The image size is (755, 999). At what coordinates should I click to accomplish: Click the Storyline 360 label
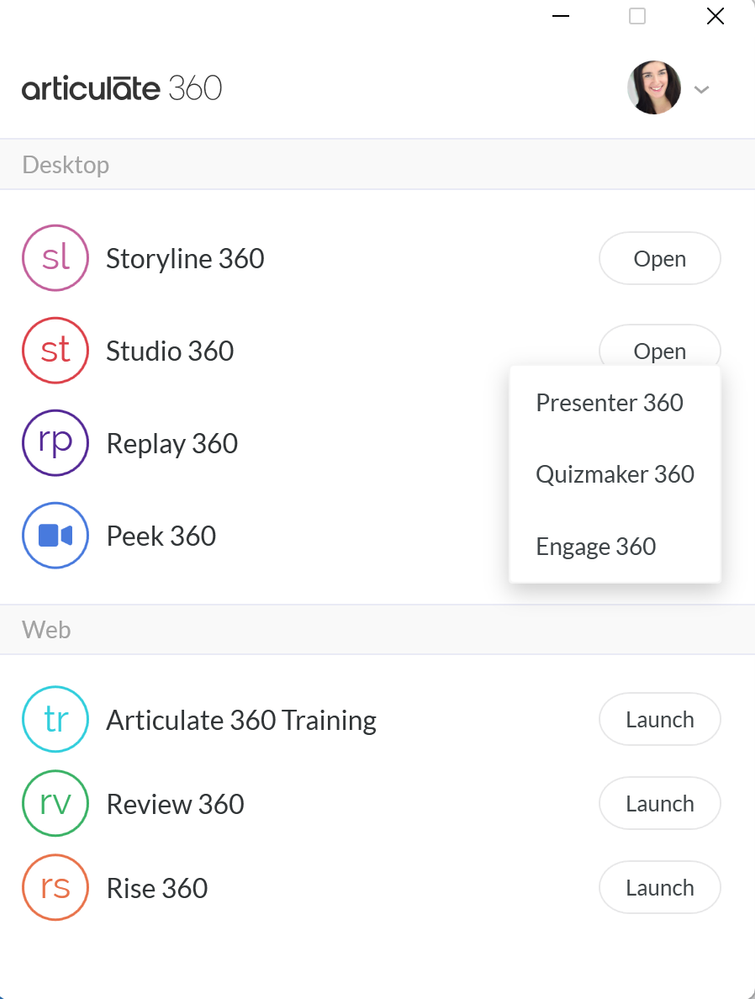tap(185, 259)
